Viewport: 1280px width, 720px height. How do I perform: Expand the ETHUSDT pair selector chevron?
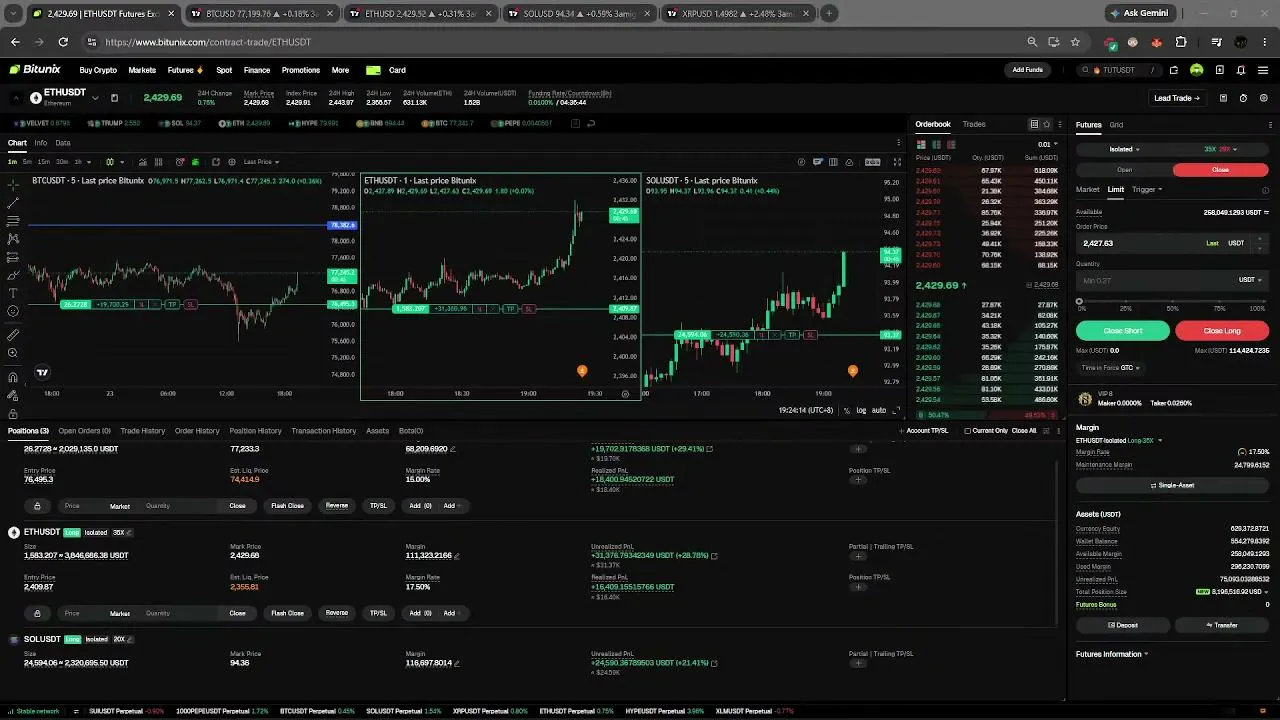[x=95, y=98]
